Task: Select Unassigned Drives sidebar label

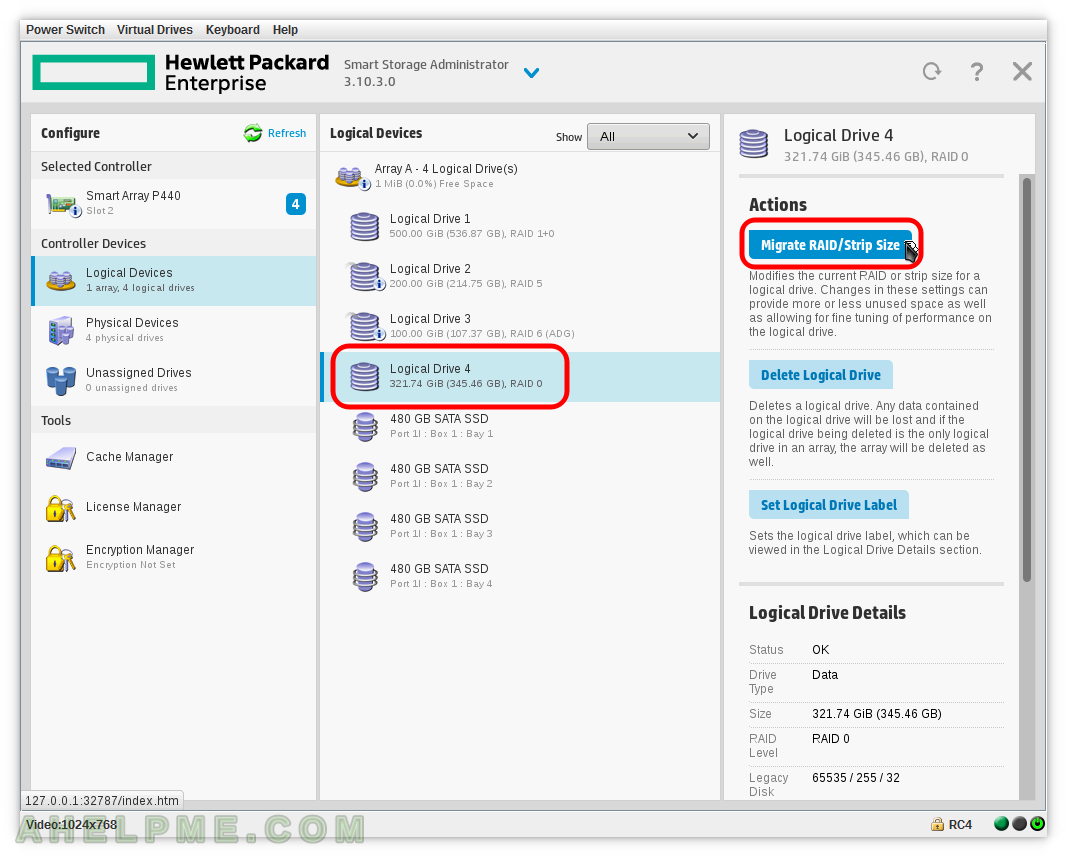Action: (x=139, y=373)
